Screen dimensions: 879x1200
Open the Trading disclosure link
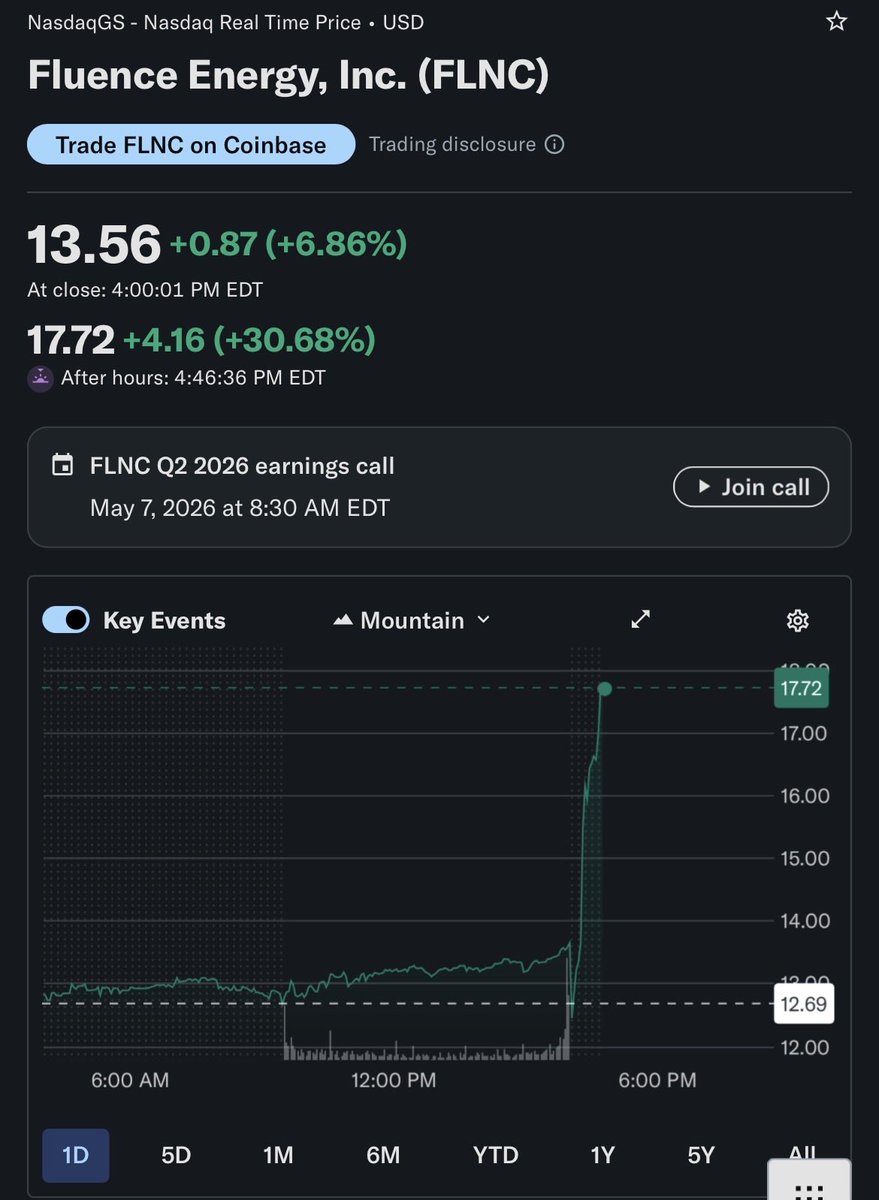pos(452,145)
